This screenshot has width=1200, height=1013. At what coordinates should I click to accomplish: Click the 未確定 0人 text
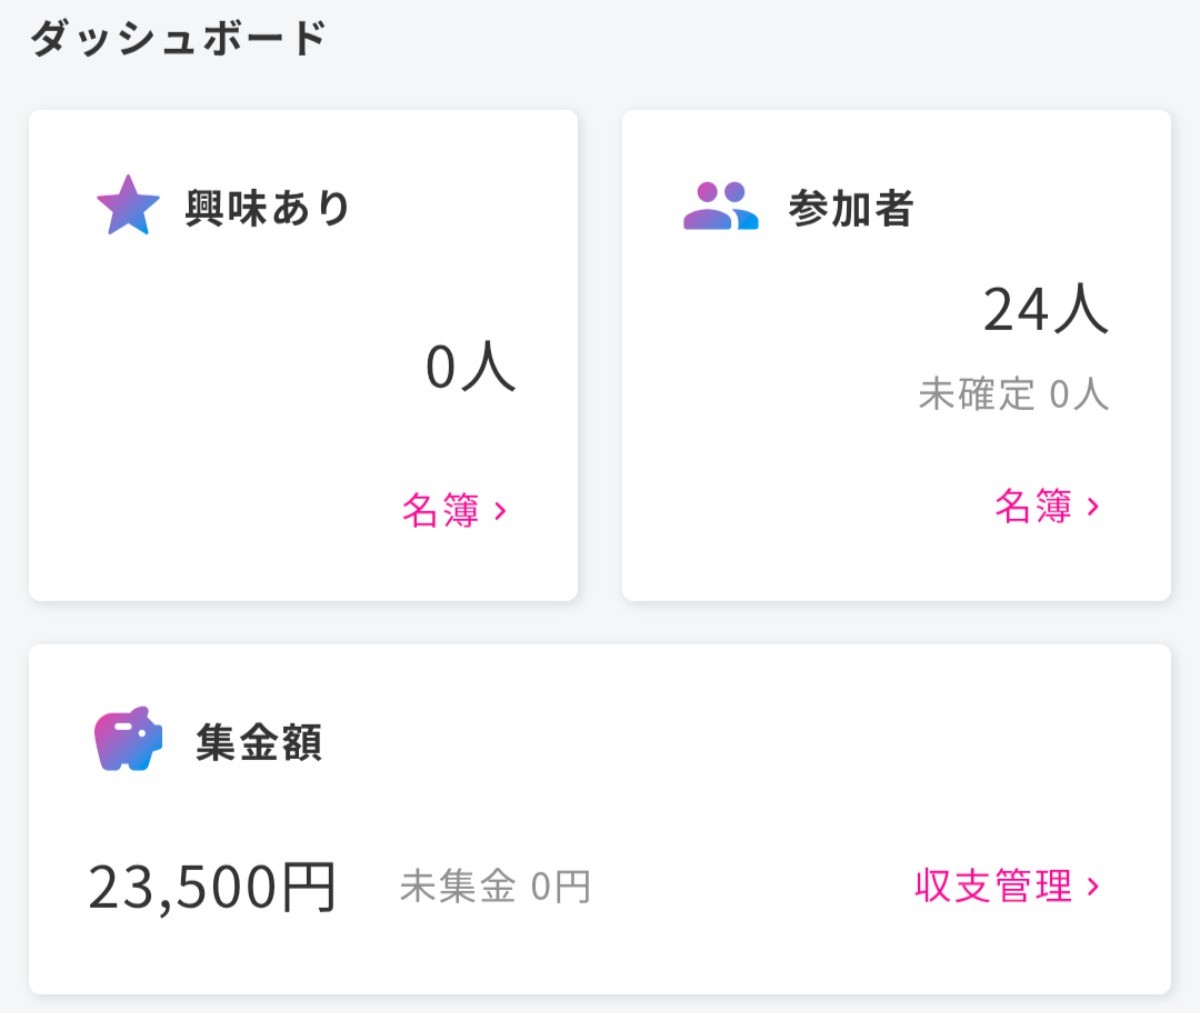click(x=1013, y=394)
